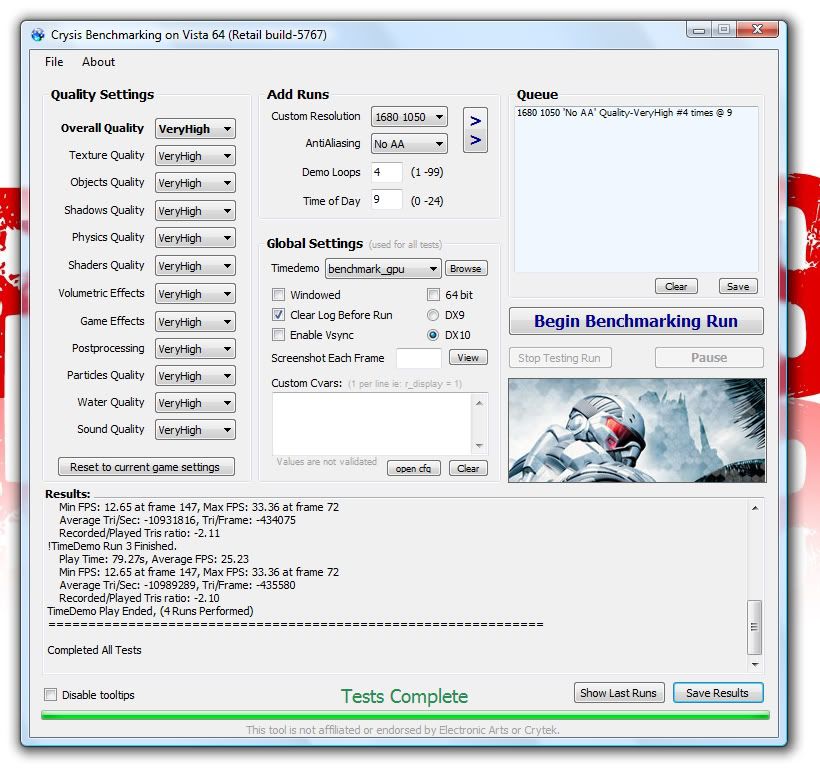Click '!TimeDemo Run 3 Finished.' line

(x=112, y=546)
